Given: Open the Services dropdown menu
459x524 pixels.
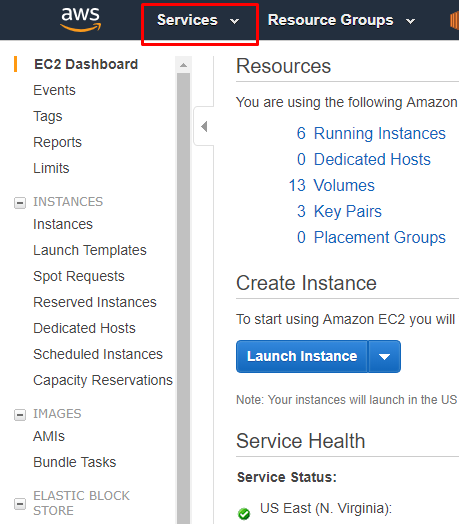Looking at the screenshot, I should tap(198, 20).
